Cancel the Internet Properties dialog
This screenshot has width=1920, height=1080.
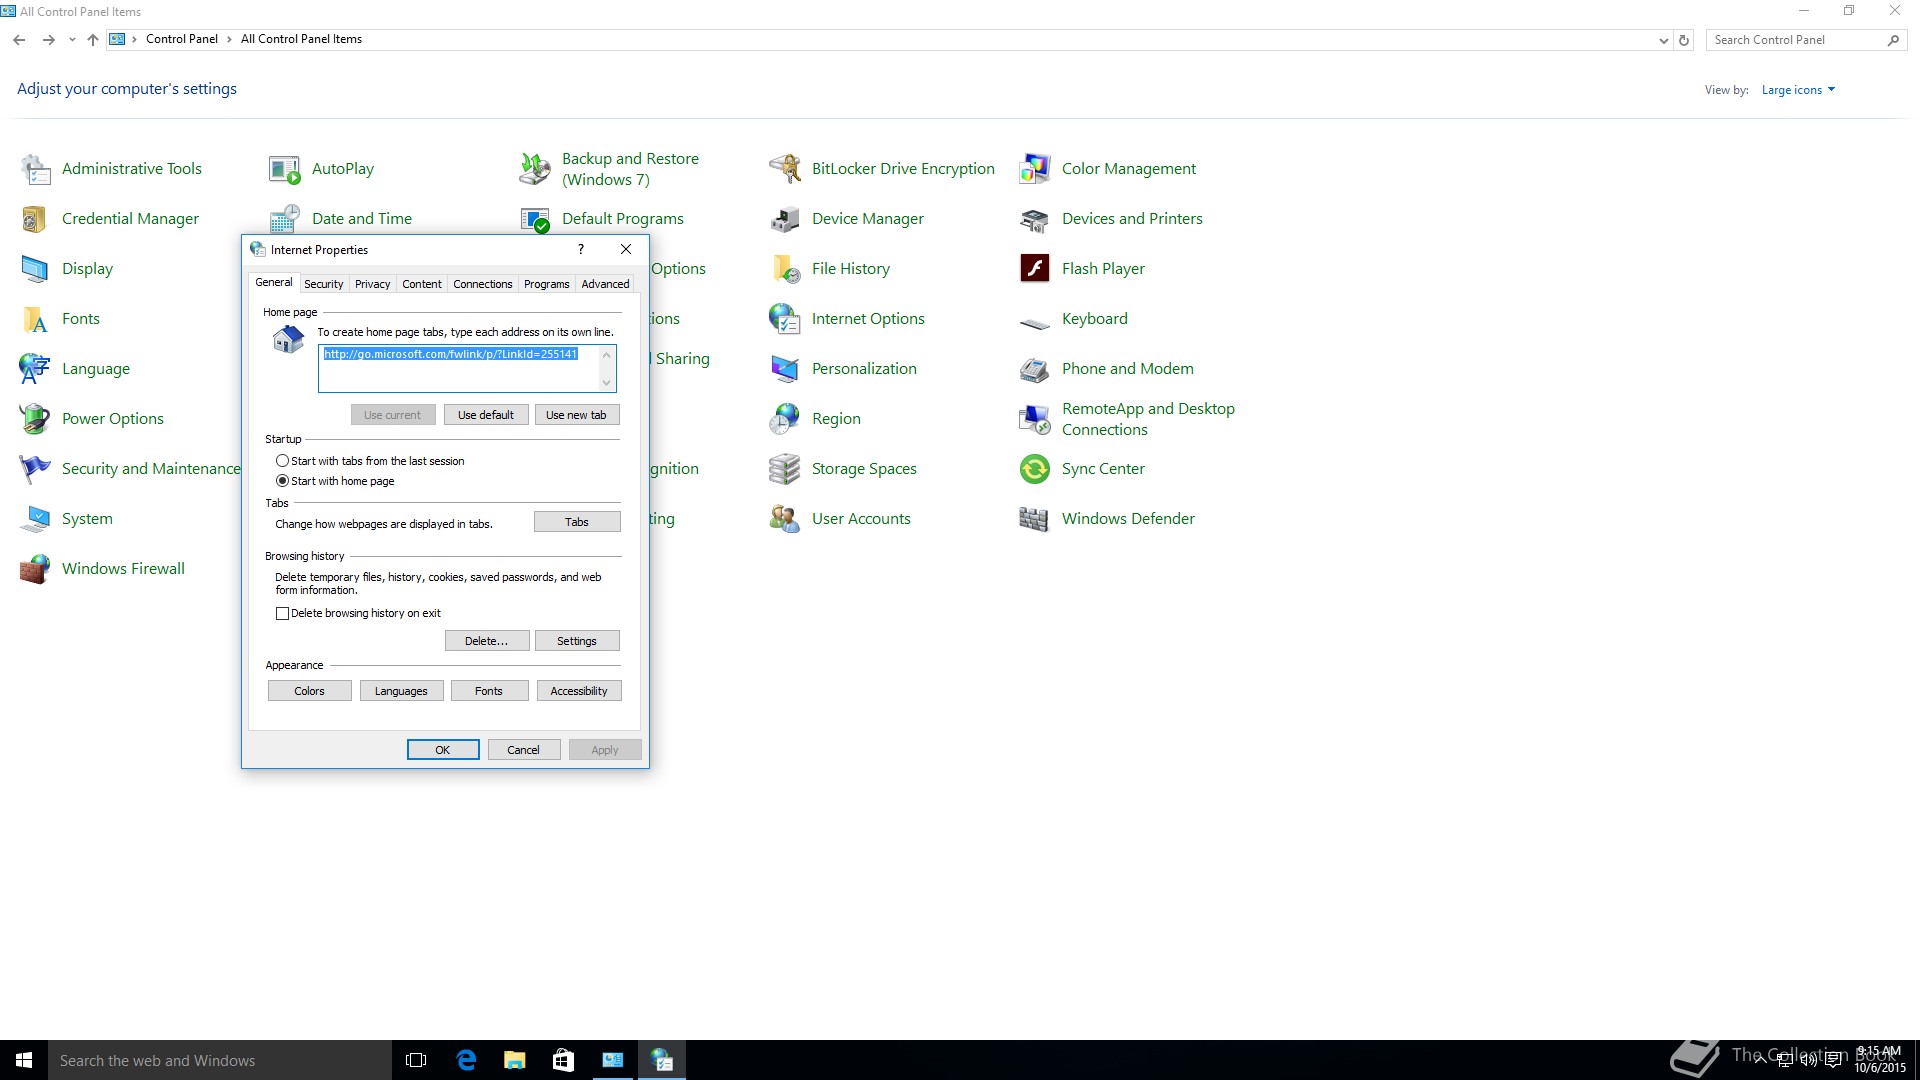523,750
